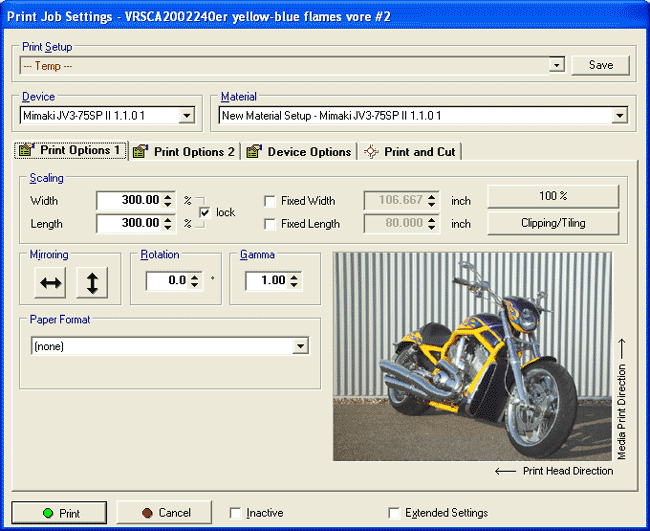The image size is (650, 531).
Task: Check the Inactive checkbox
Action: click(x=235, y=513)
